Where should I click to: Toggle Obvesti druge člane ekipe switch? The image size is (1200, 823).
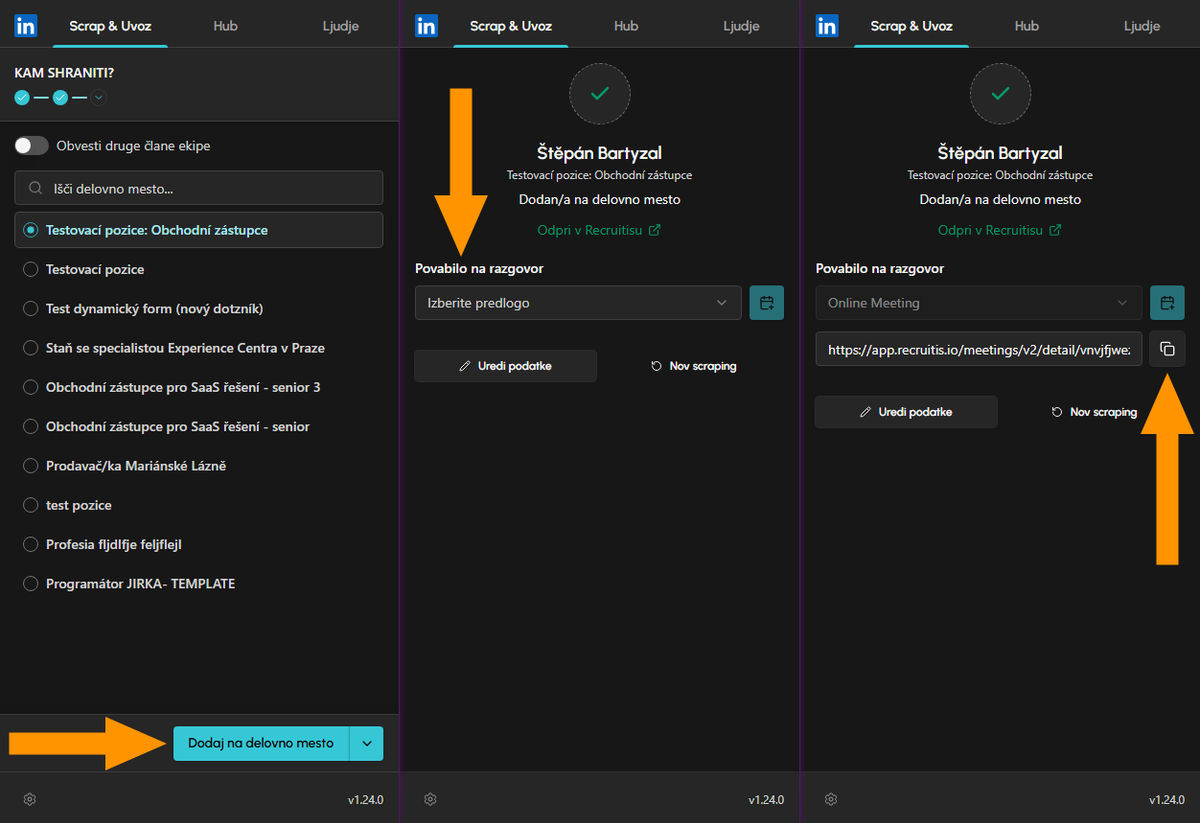(x=32, y=146)
